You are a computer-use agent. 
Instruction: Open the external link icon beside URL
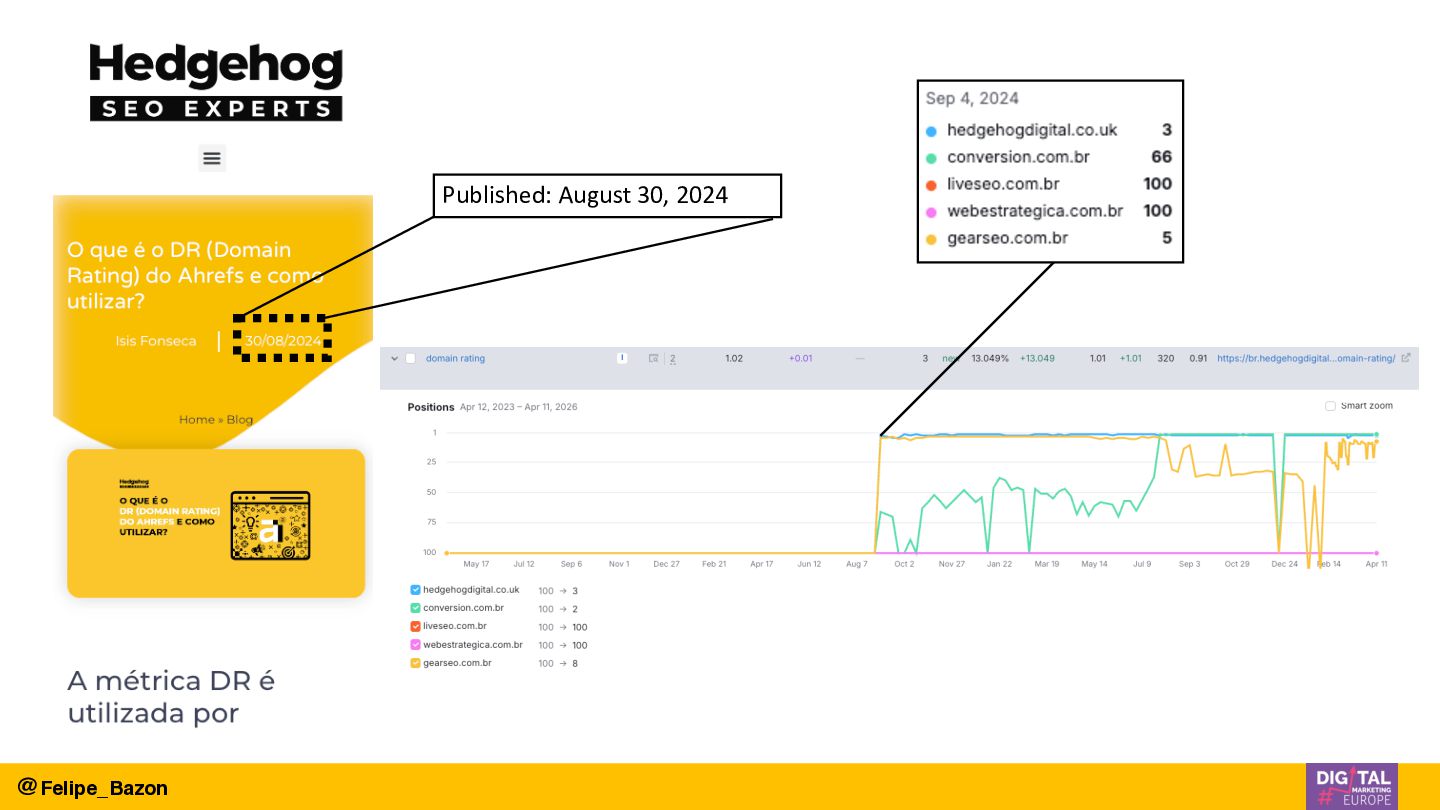pos(1406,358)
